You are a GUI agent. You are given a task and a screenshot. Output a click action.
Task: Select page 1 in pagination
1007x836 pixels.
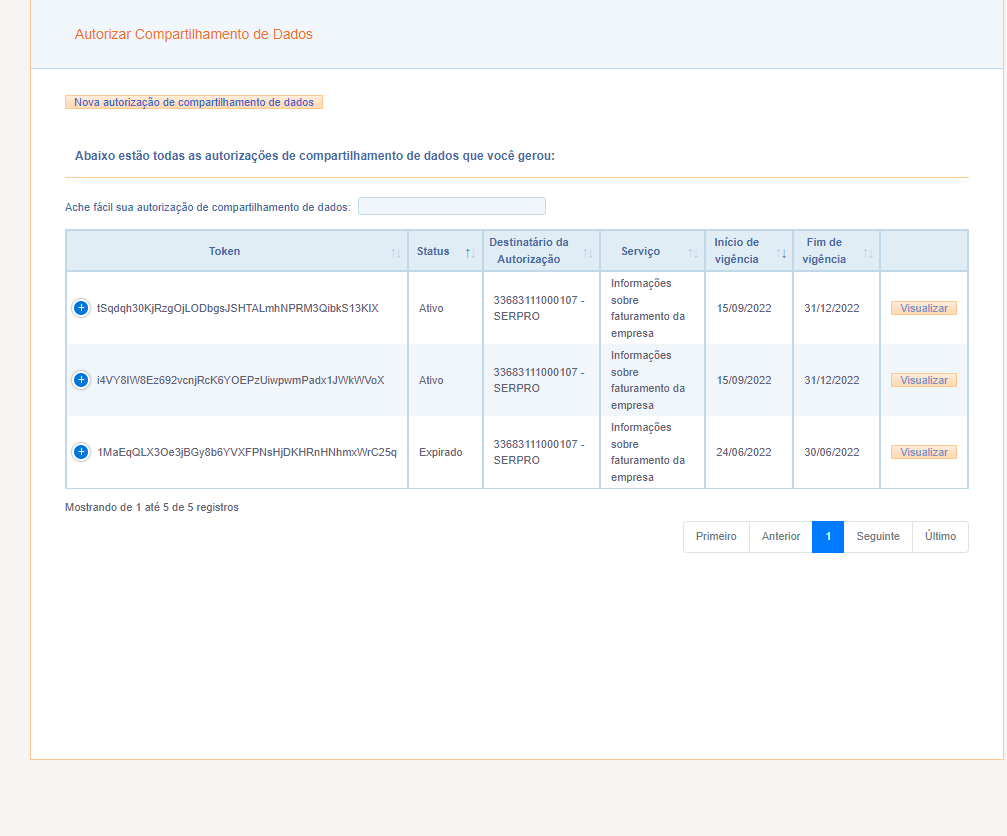(828, 537)
